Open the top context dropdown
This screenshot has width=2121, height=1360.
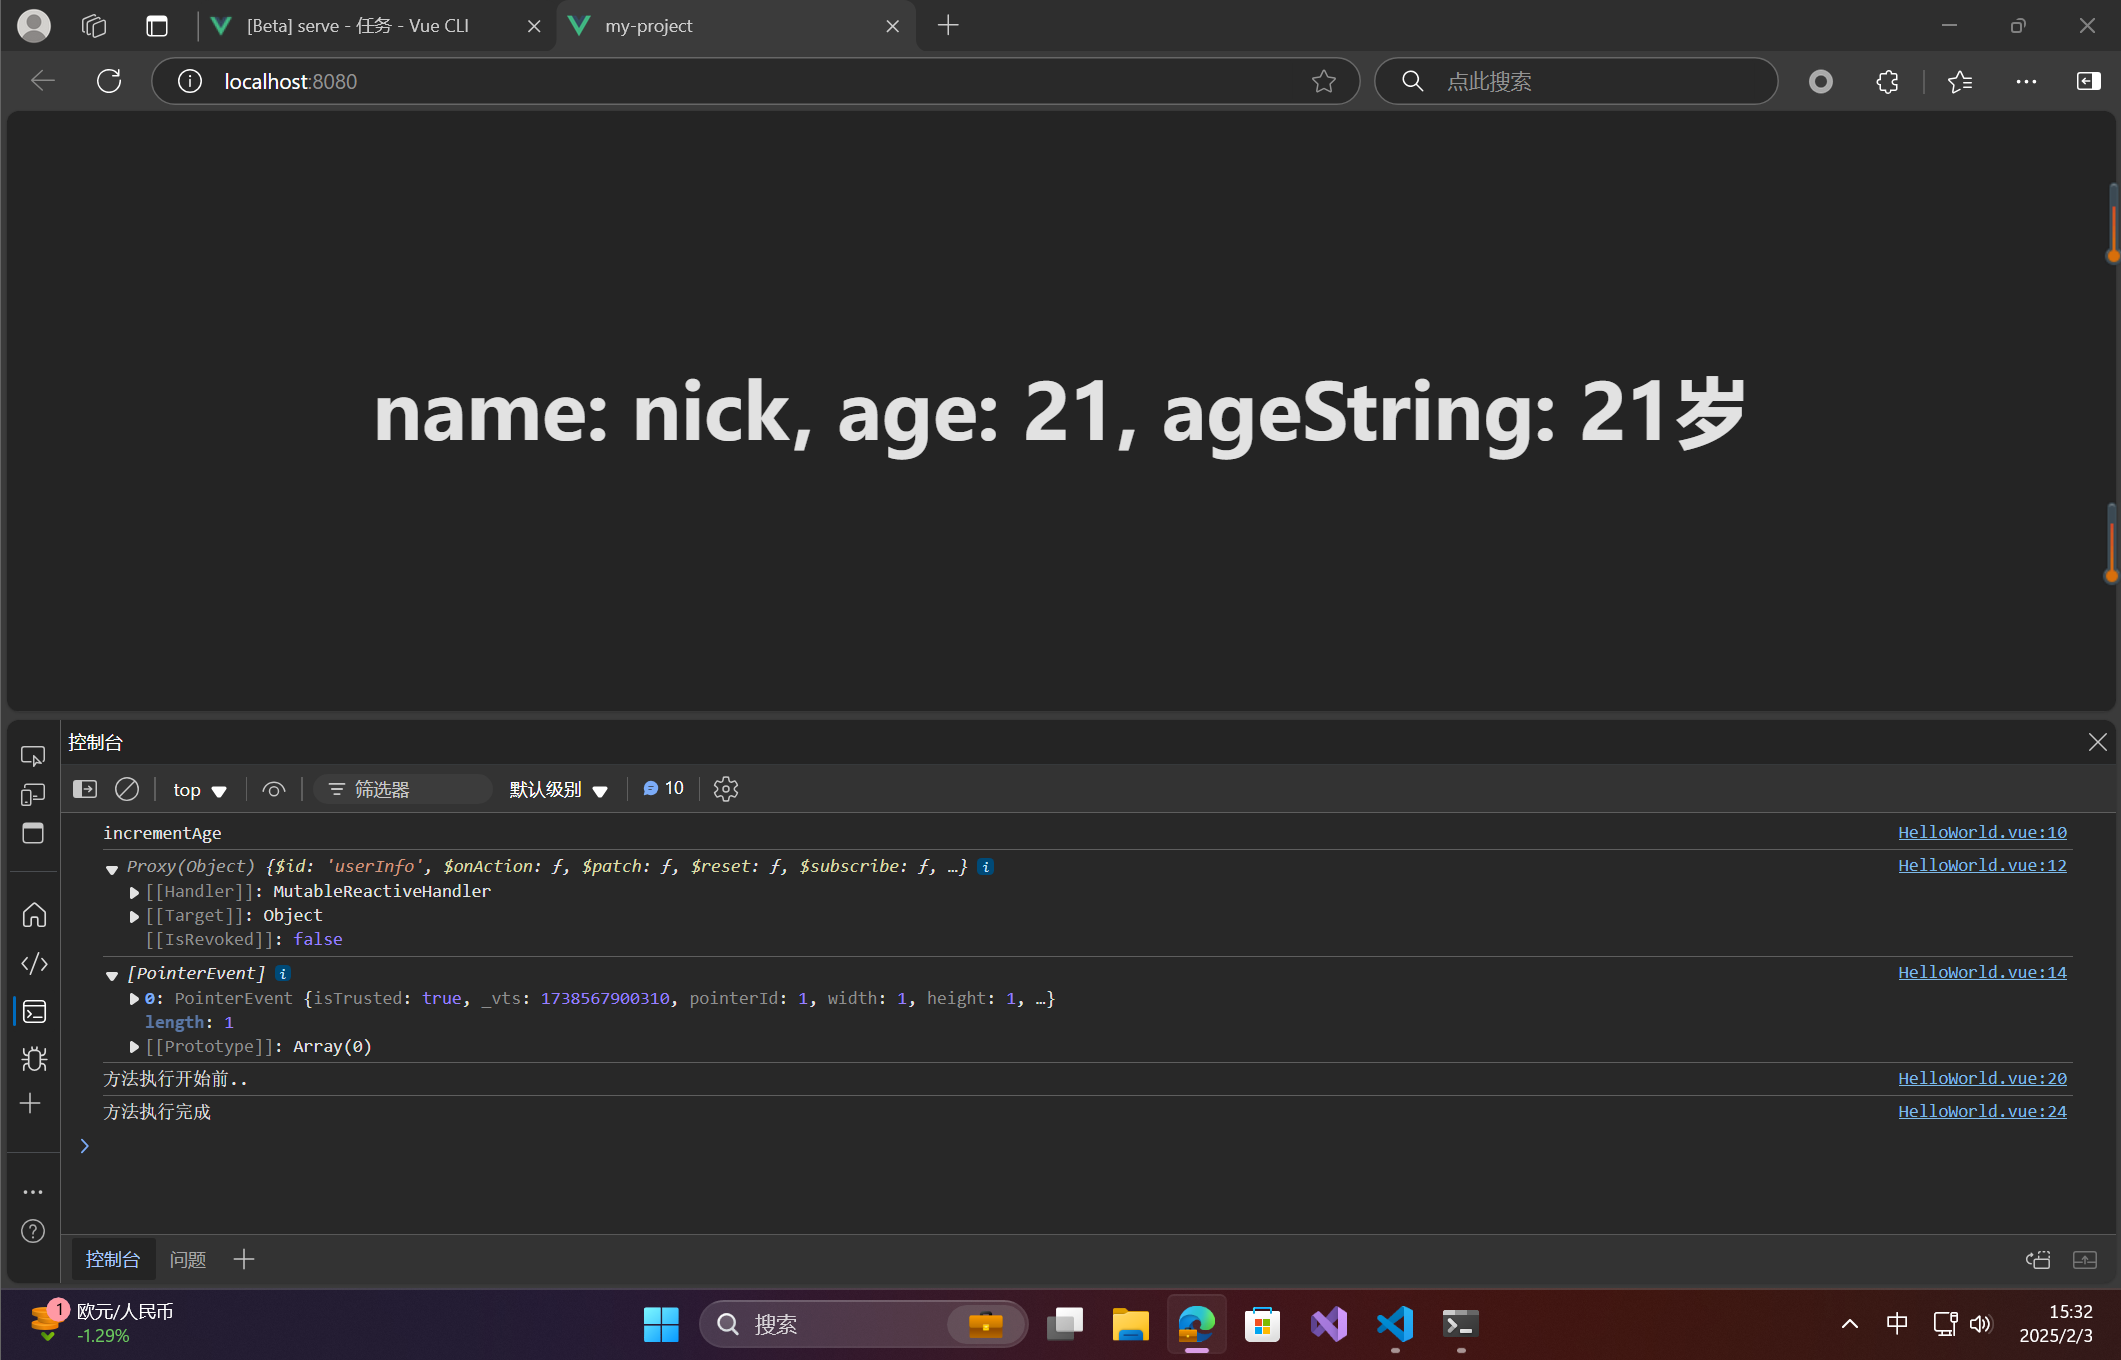tap(200, 790)
